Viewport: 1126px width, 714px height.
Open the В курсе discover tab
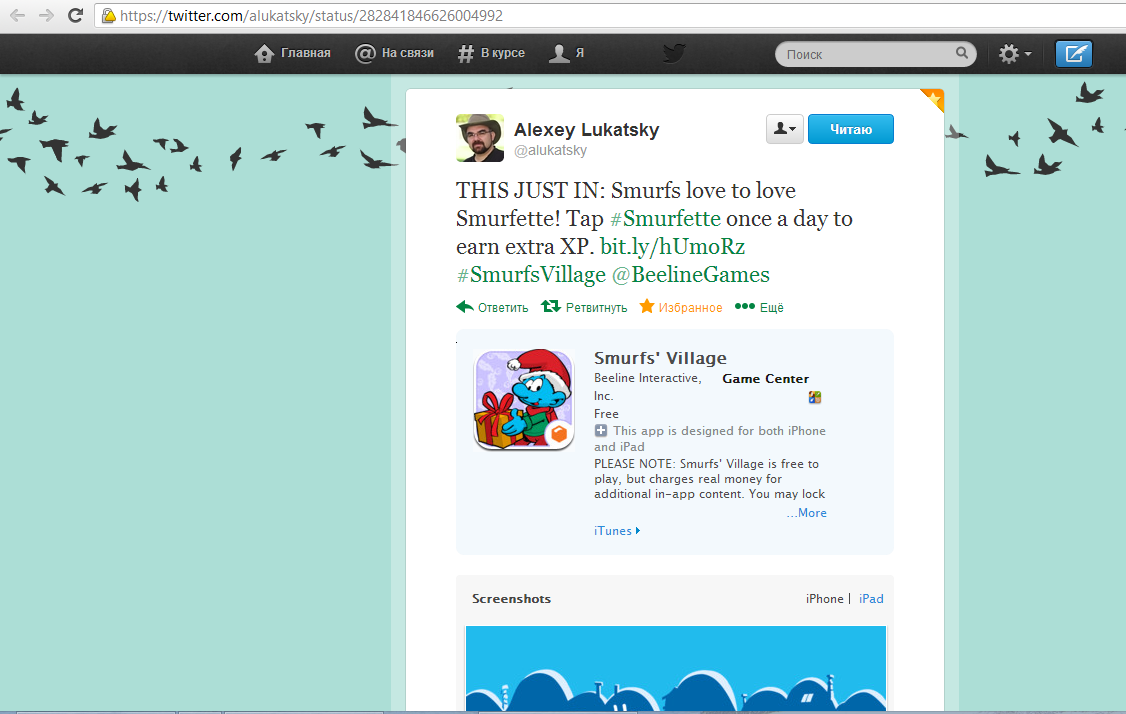(x=491, y=53)
